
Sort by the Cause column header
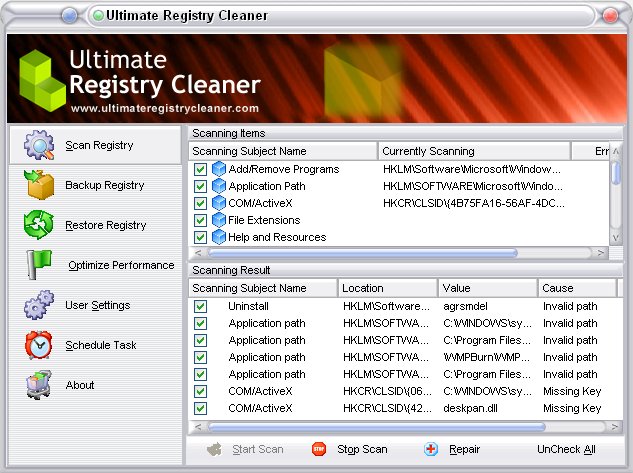[577, 288]
